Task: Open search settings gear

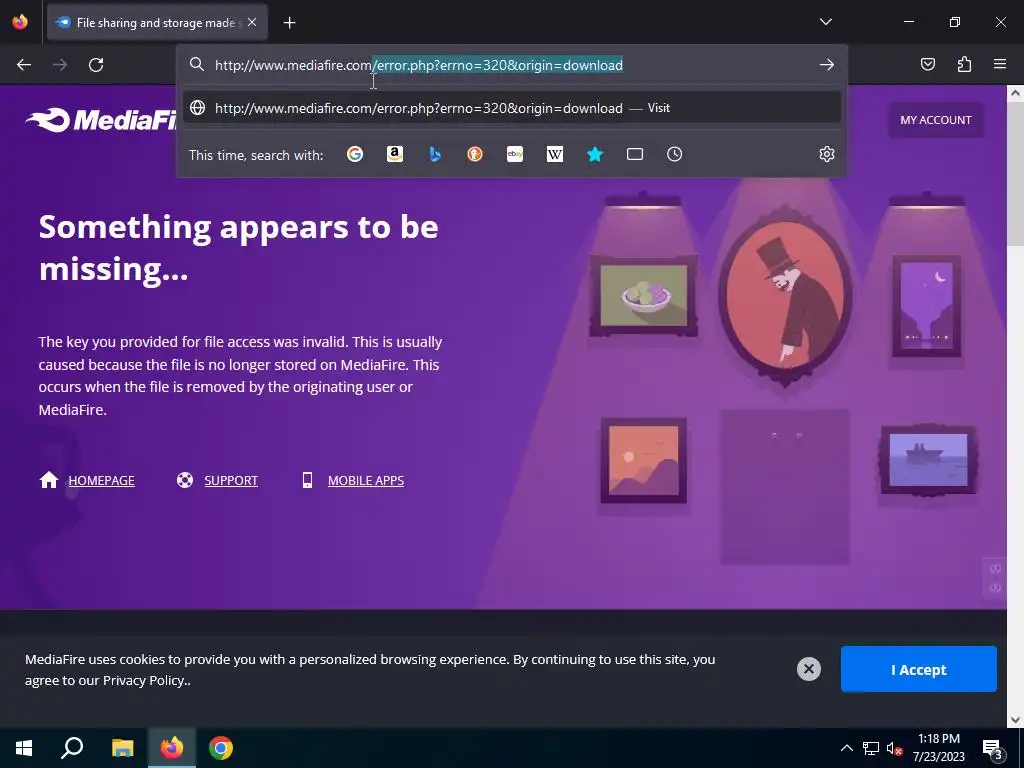Action: (x=827, y=154)
